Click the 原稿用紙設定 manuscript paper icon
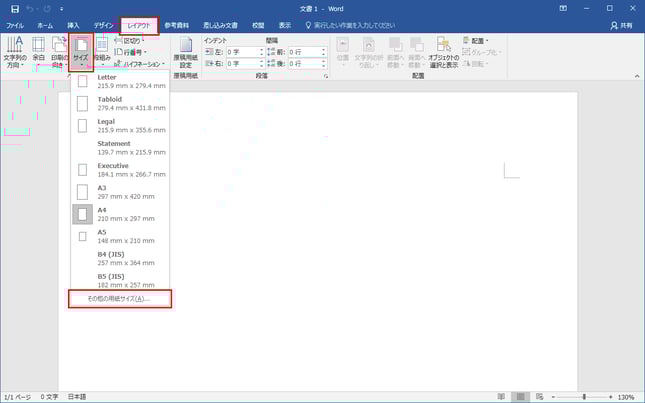The image size is (645, 403). tap(186, 52)
